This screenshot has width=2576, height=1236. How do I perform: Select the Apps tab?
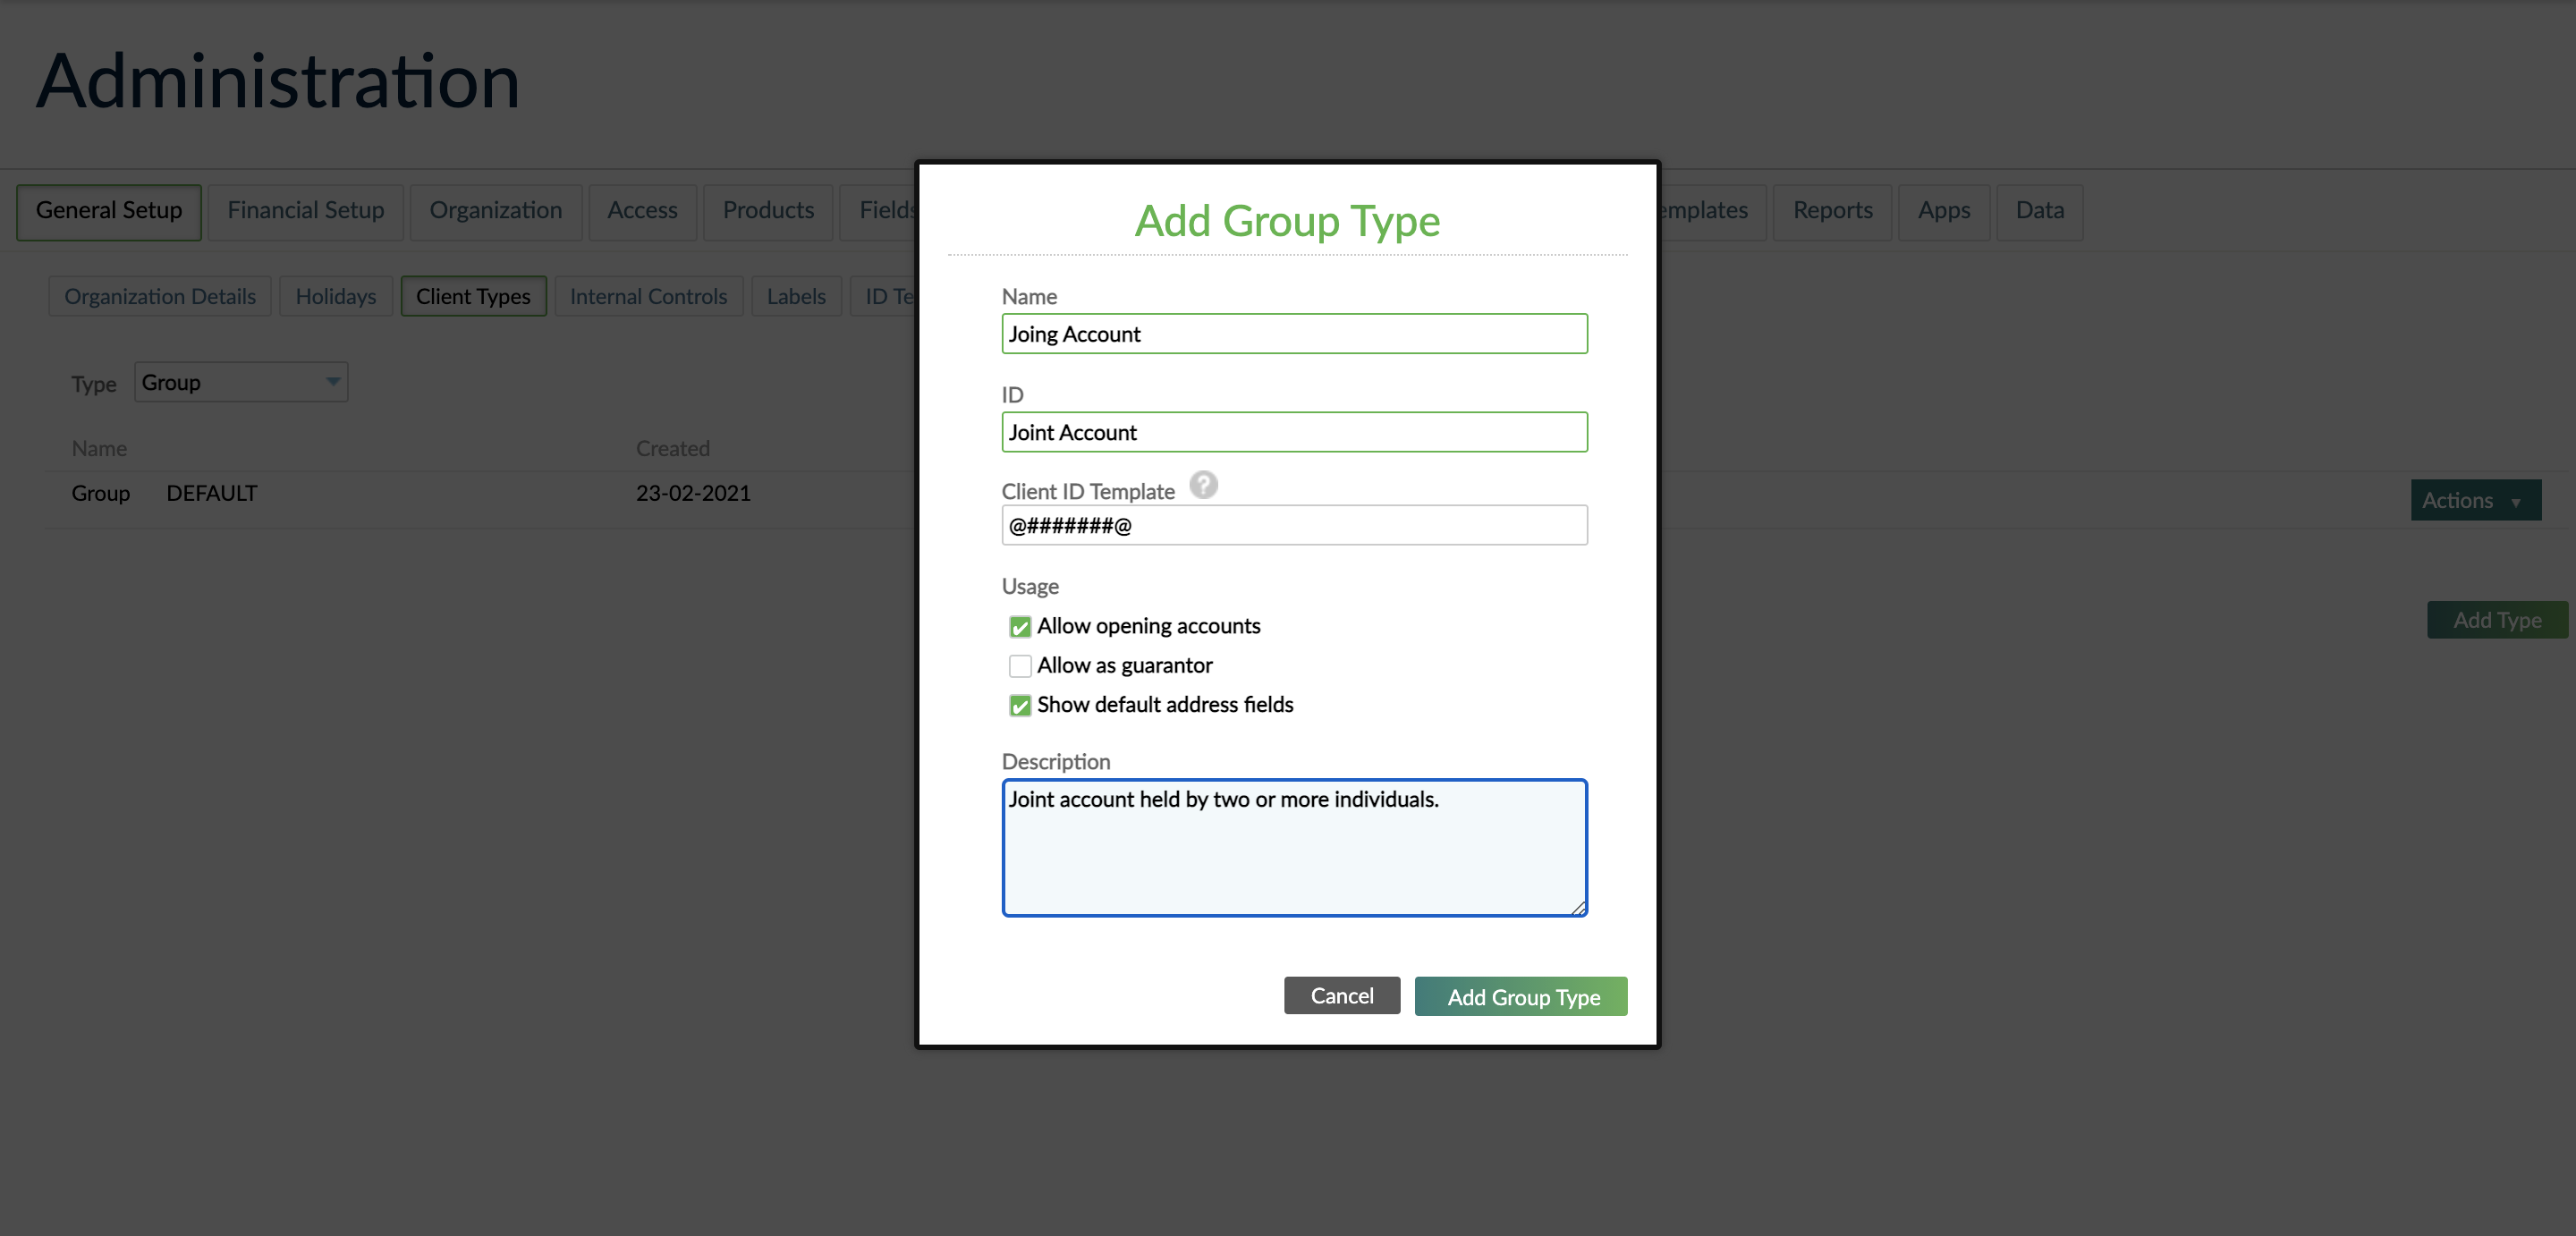coord(1944,211)
